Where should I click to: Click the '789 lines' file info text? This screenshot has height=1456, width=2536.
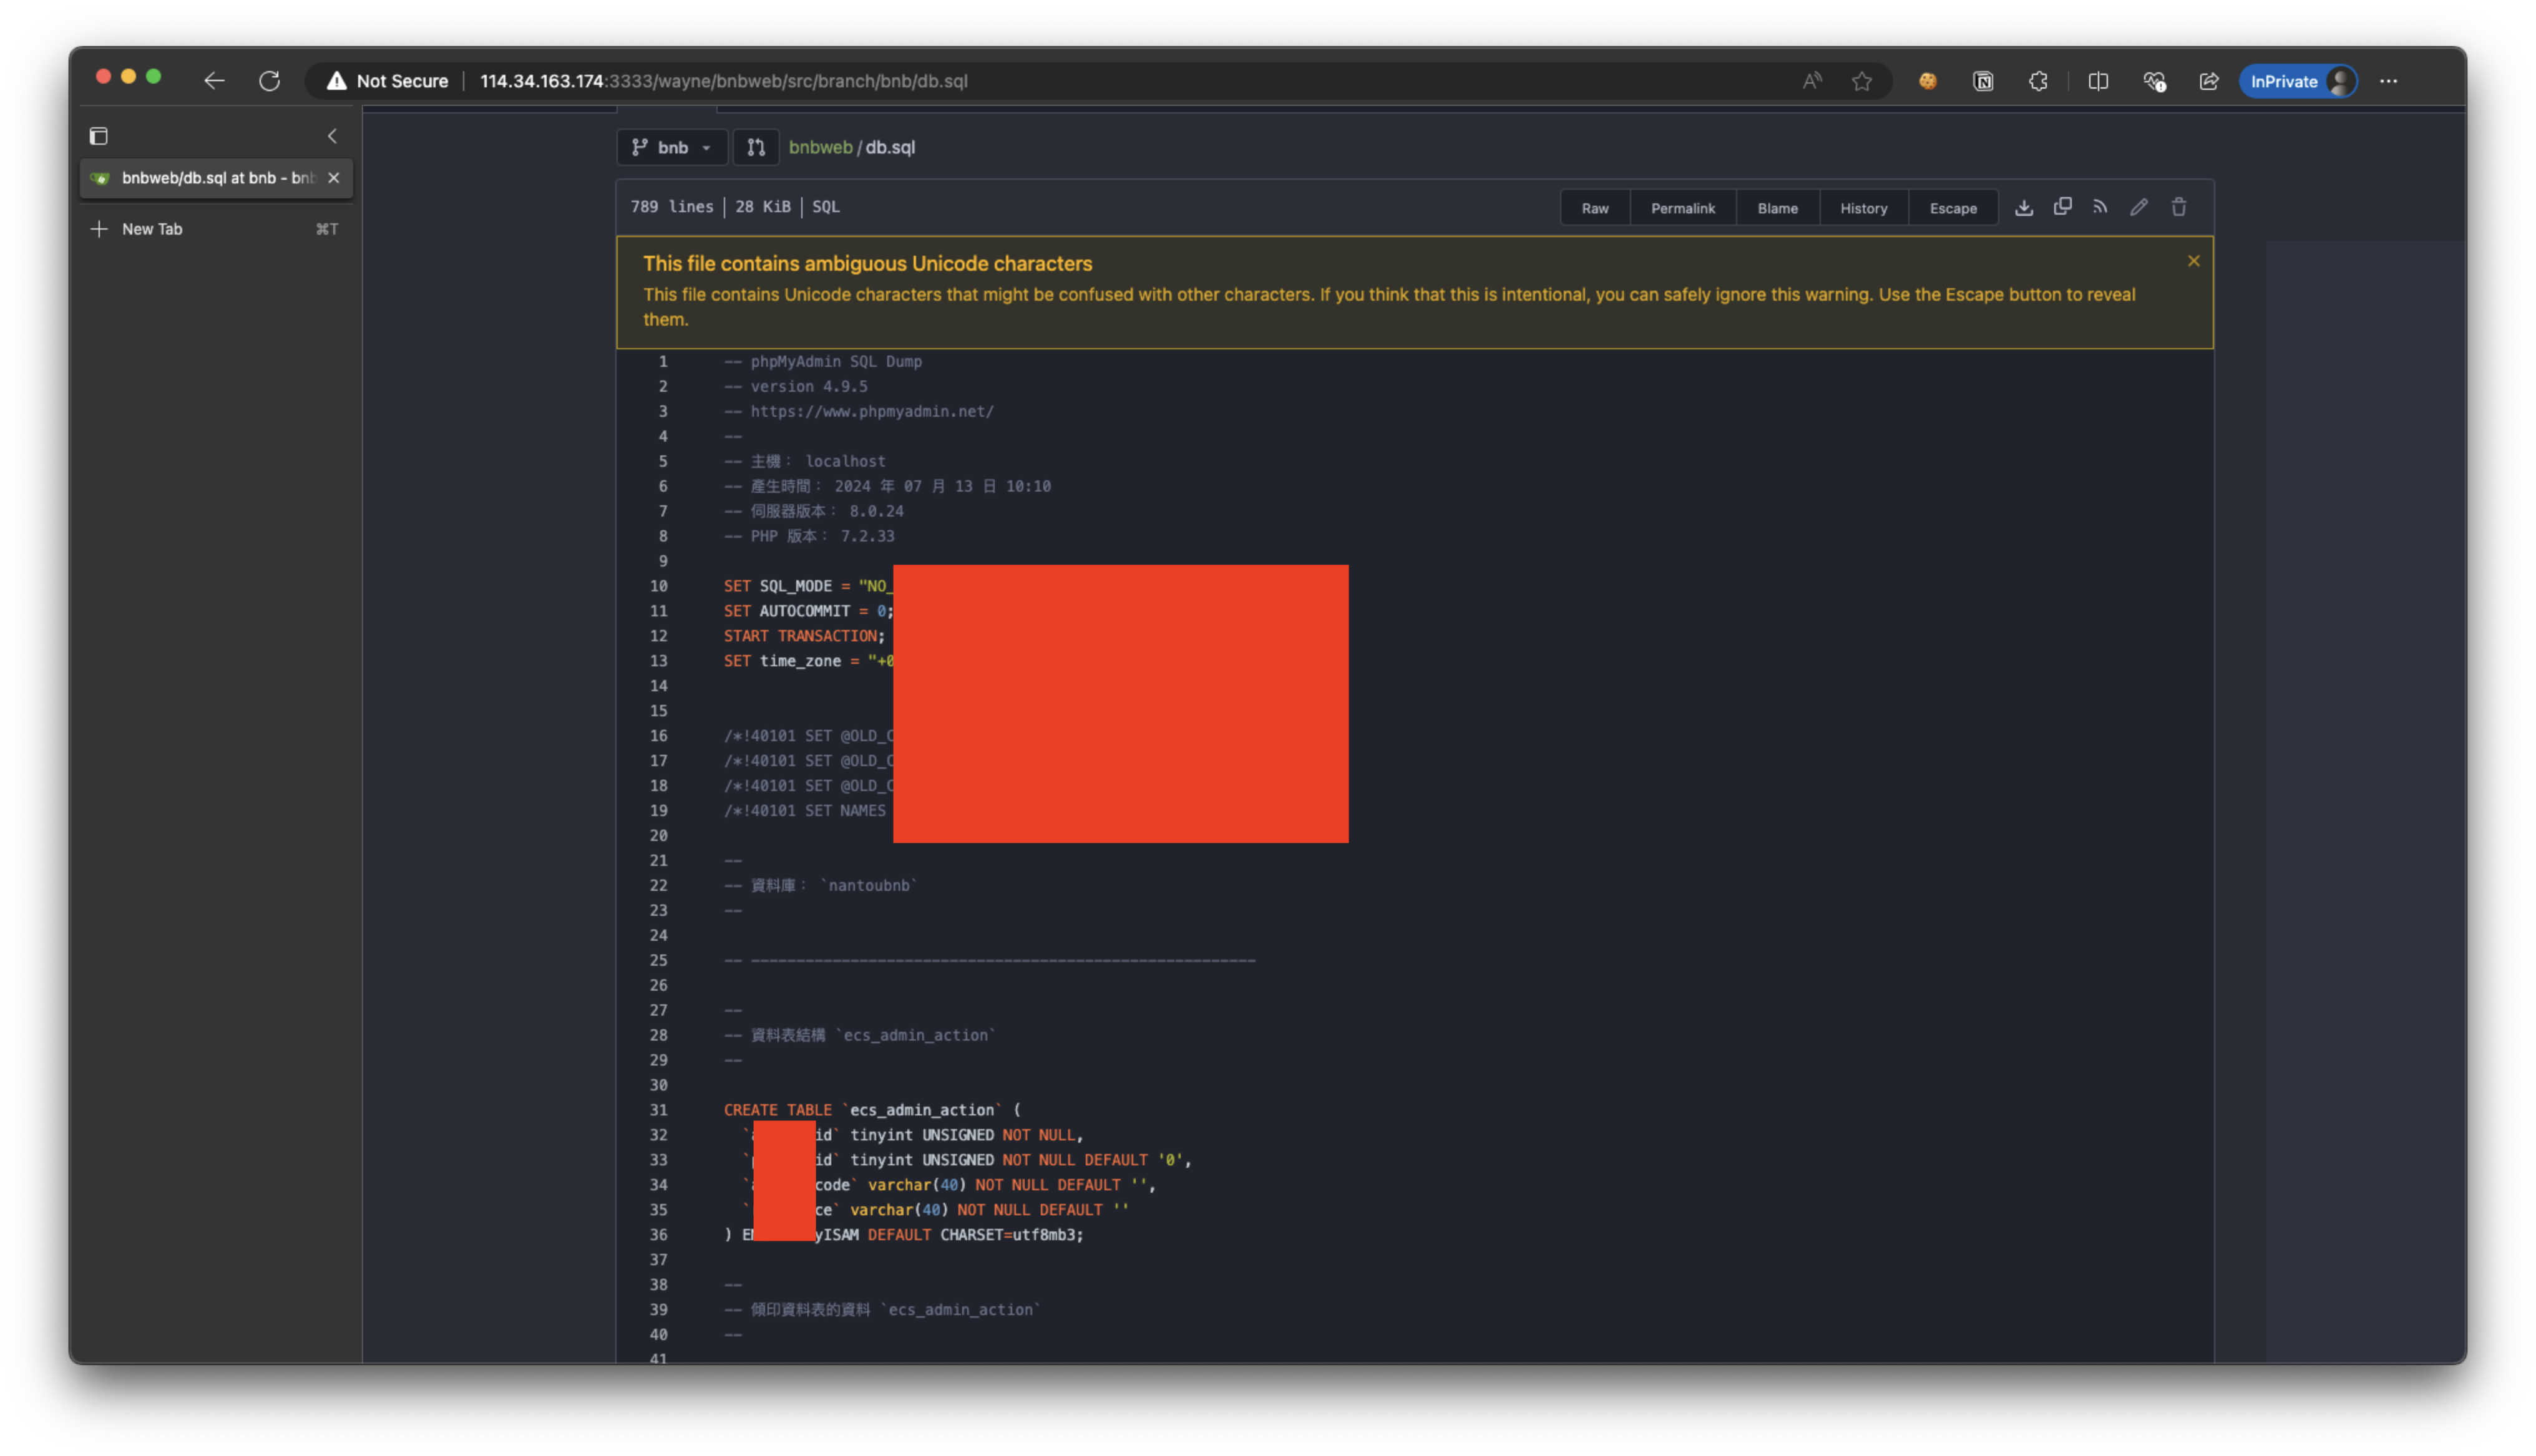coord(671,207)
